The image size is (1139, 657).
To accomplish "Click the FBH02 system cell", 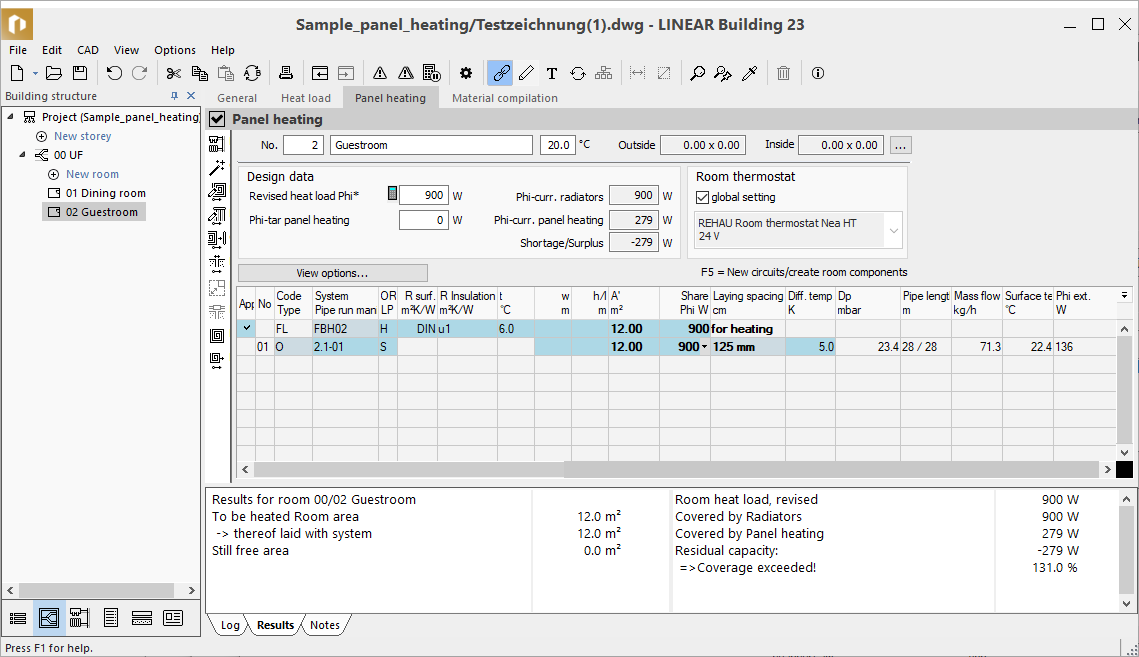I will (345, 328).
